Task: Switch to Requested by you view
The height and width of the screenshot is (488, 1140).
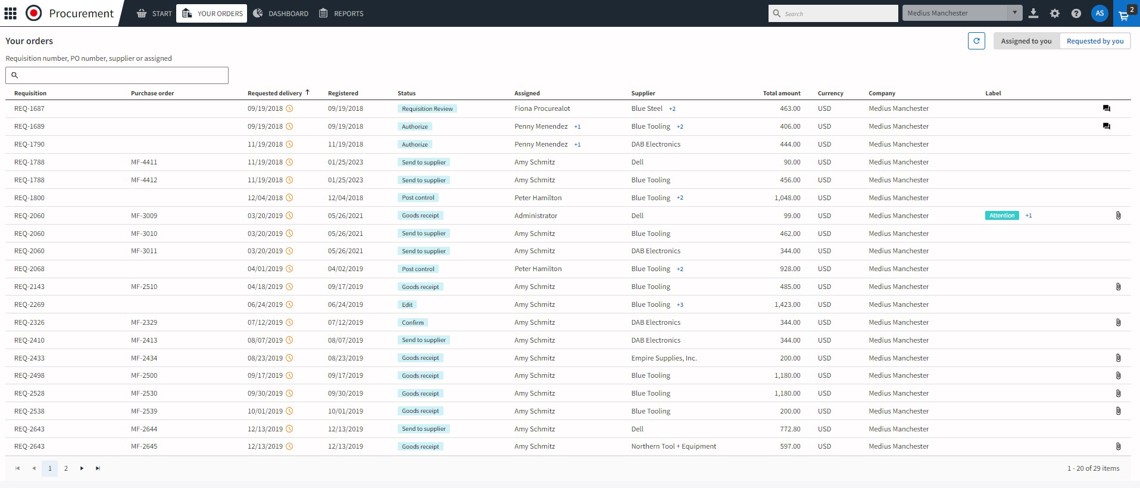Action: (1095, 41)
